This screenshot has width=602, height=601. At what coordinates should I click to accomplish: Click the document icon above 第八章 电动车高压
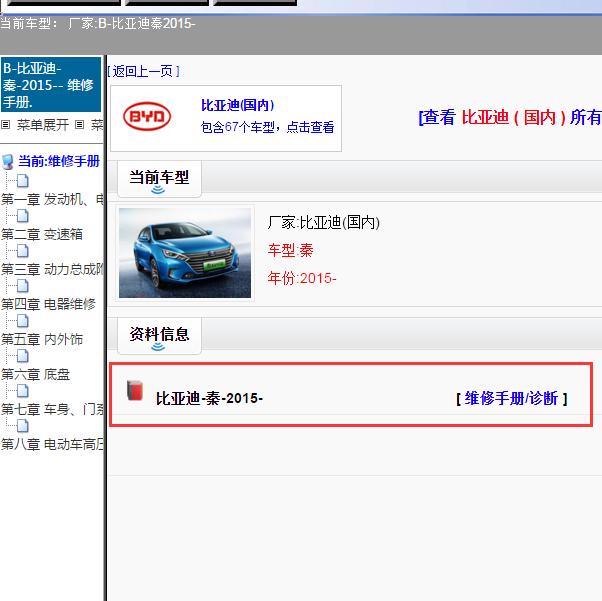(x=23, y=426)
